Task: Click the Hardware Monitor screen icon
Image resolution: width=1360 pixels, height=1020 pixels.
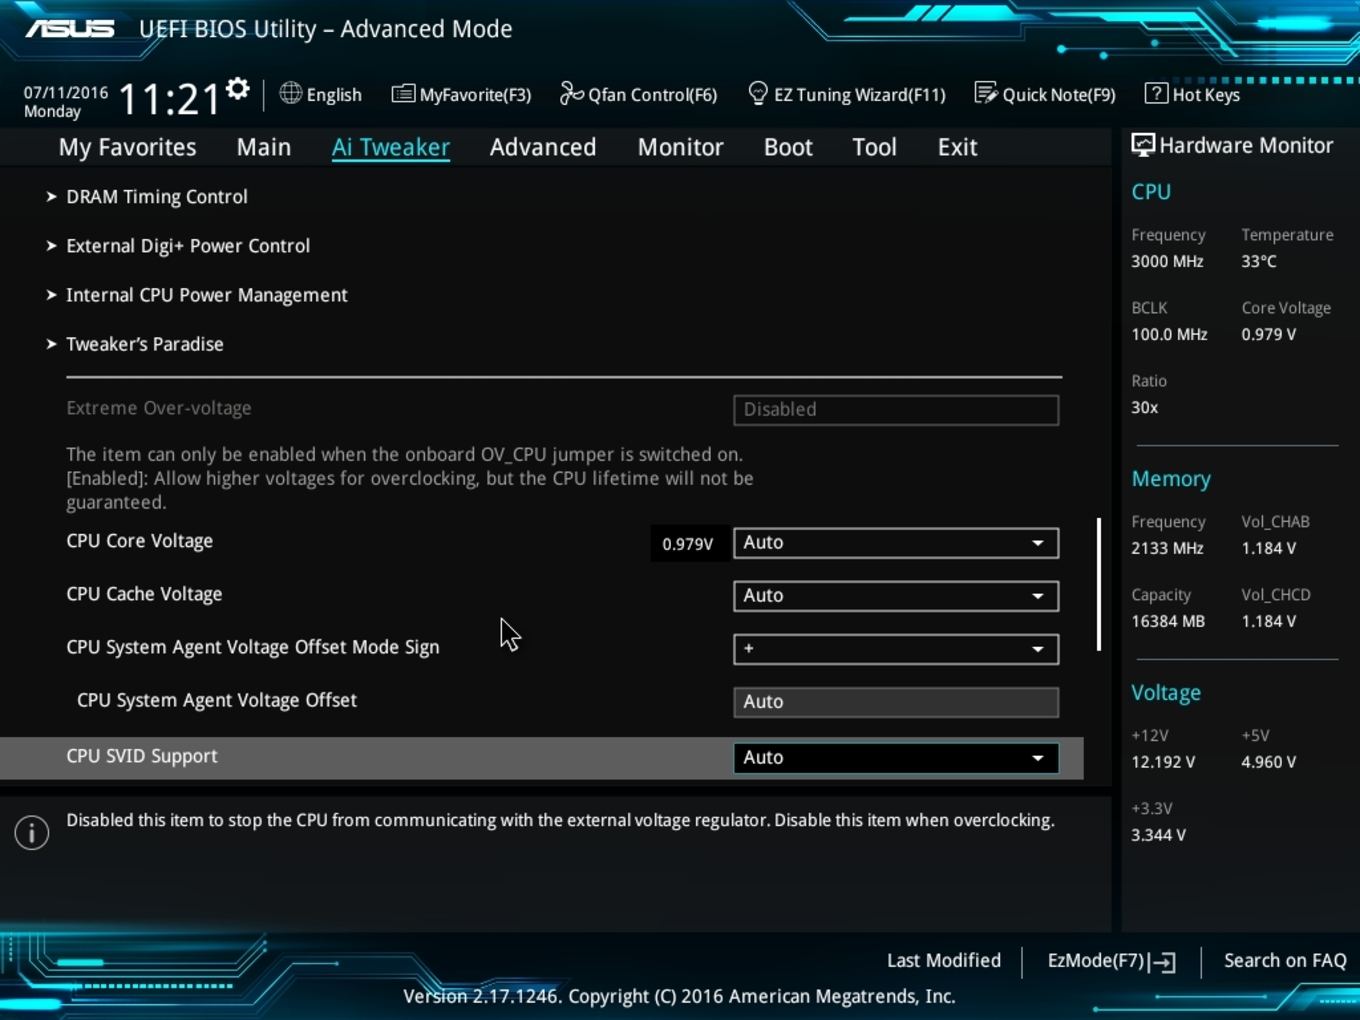Action: 1143,145
